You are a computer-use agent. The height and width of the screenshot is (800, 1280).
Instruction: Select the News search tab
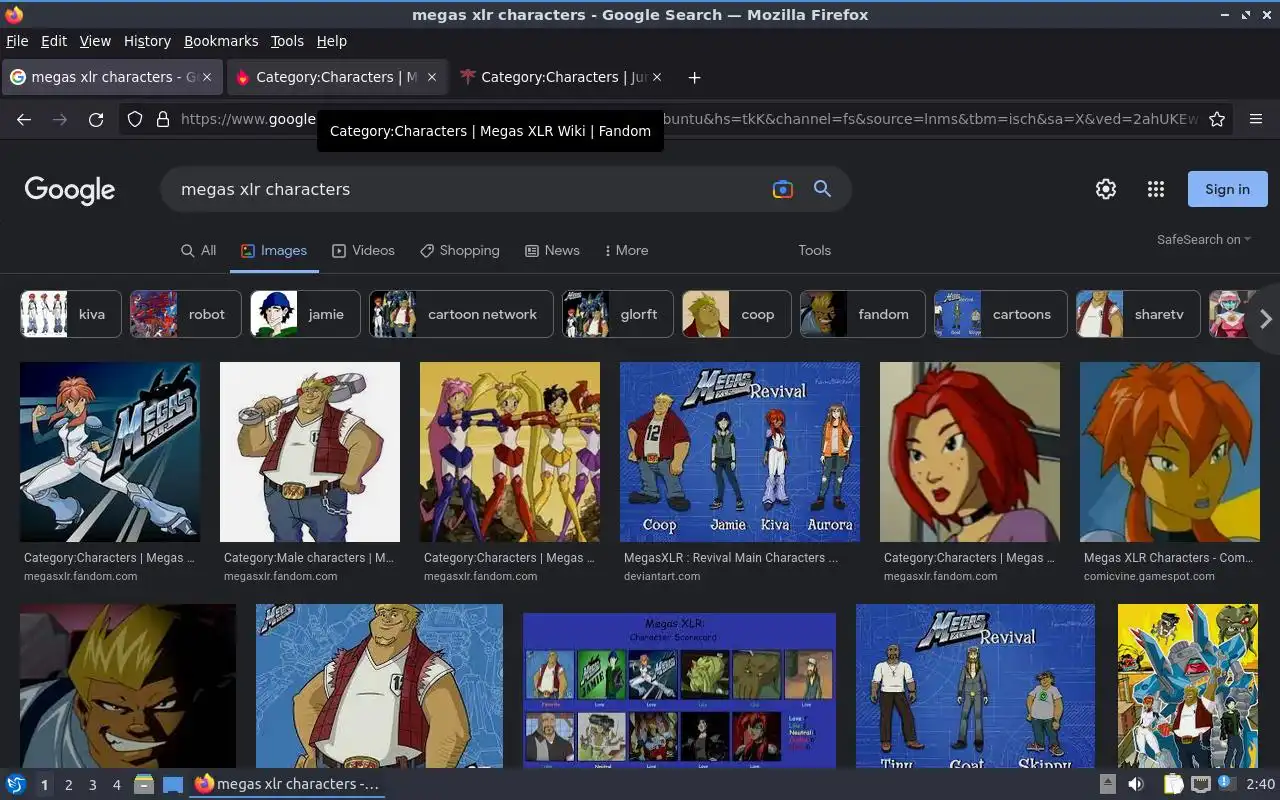click(x=552, y=250)
